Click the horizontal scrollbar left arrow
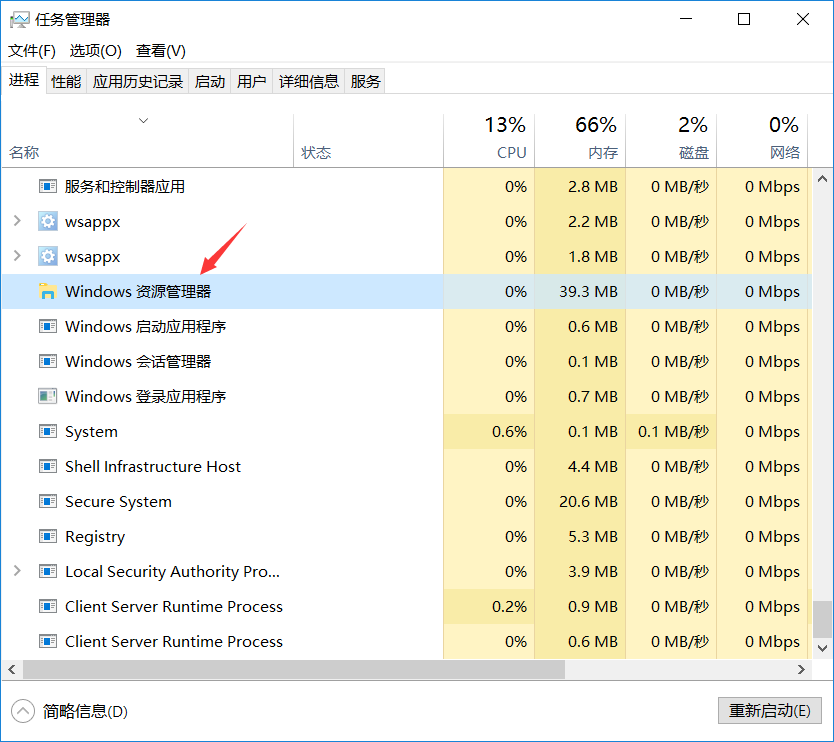 (x=12, y=669)
